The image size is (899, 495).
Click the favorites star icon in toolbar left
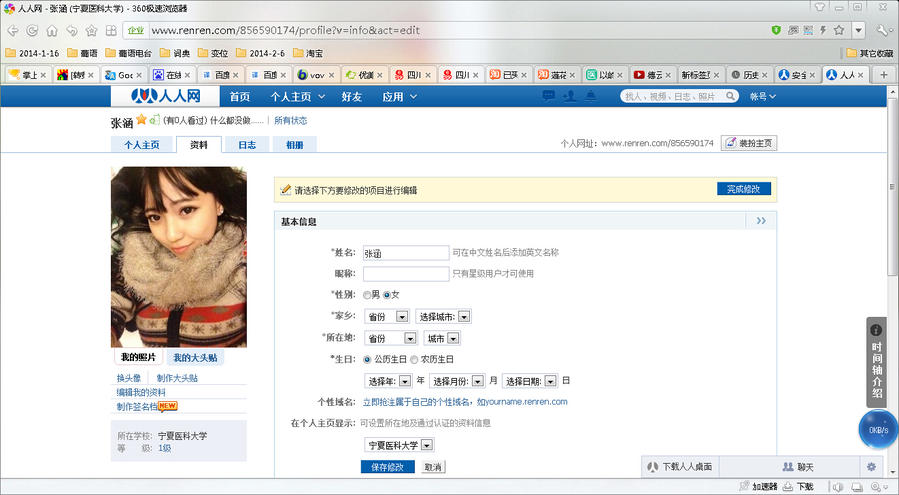(x=91, y=30)
